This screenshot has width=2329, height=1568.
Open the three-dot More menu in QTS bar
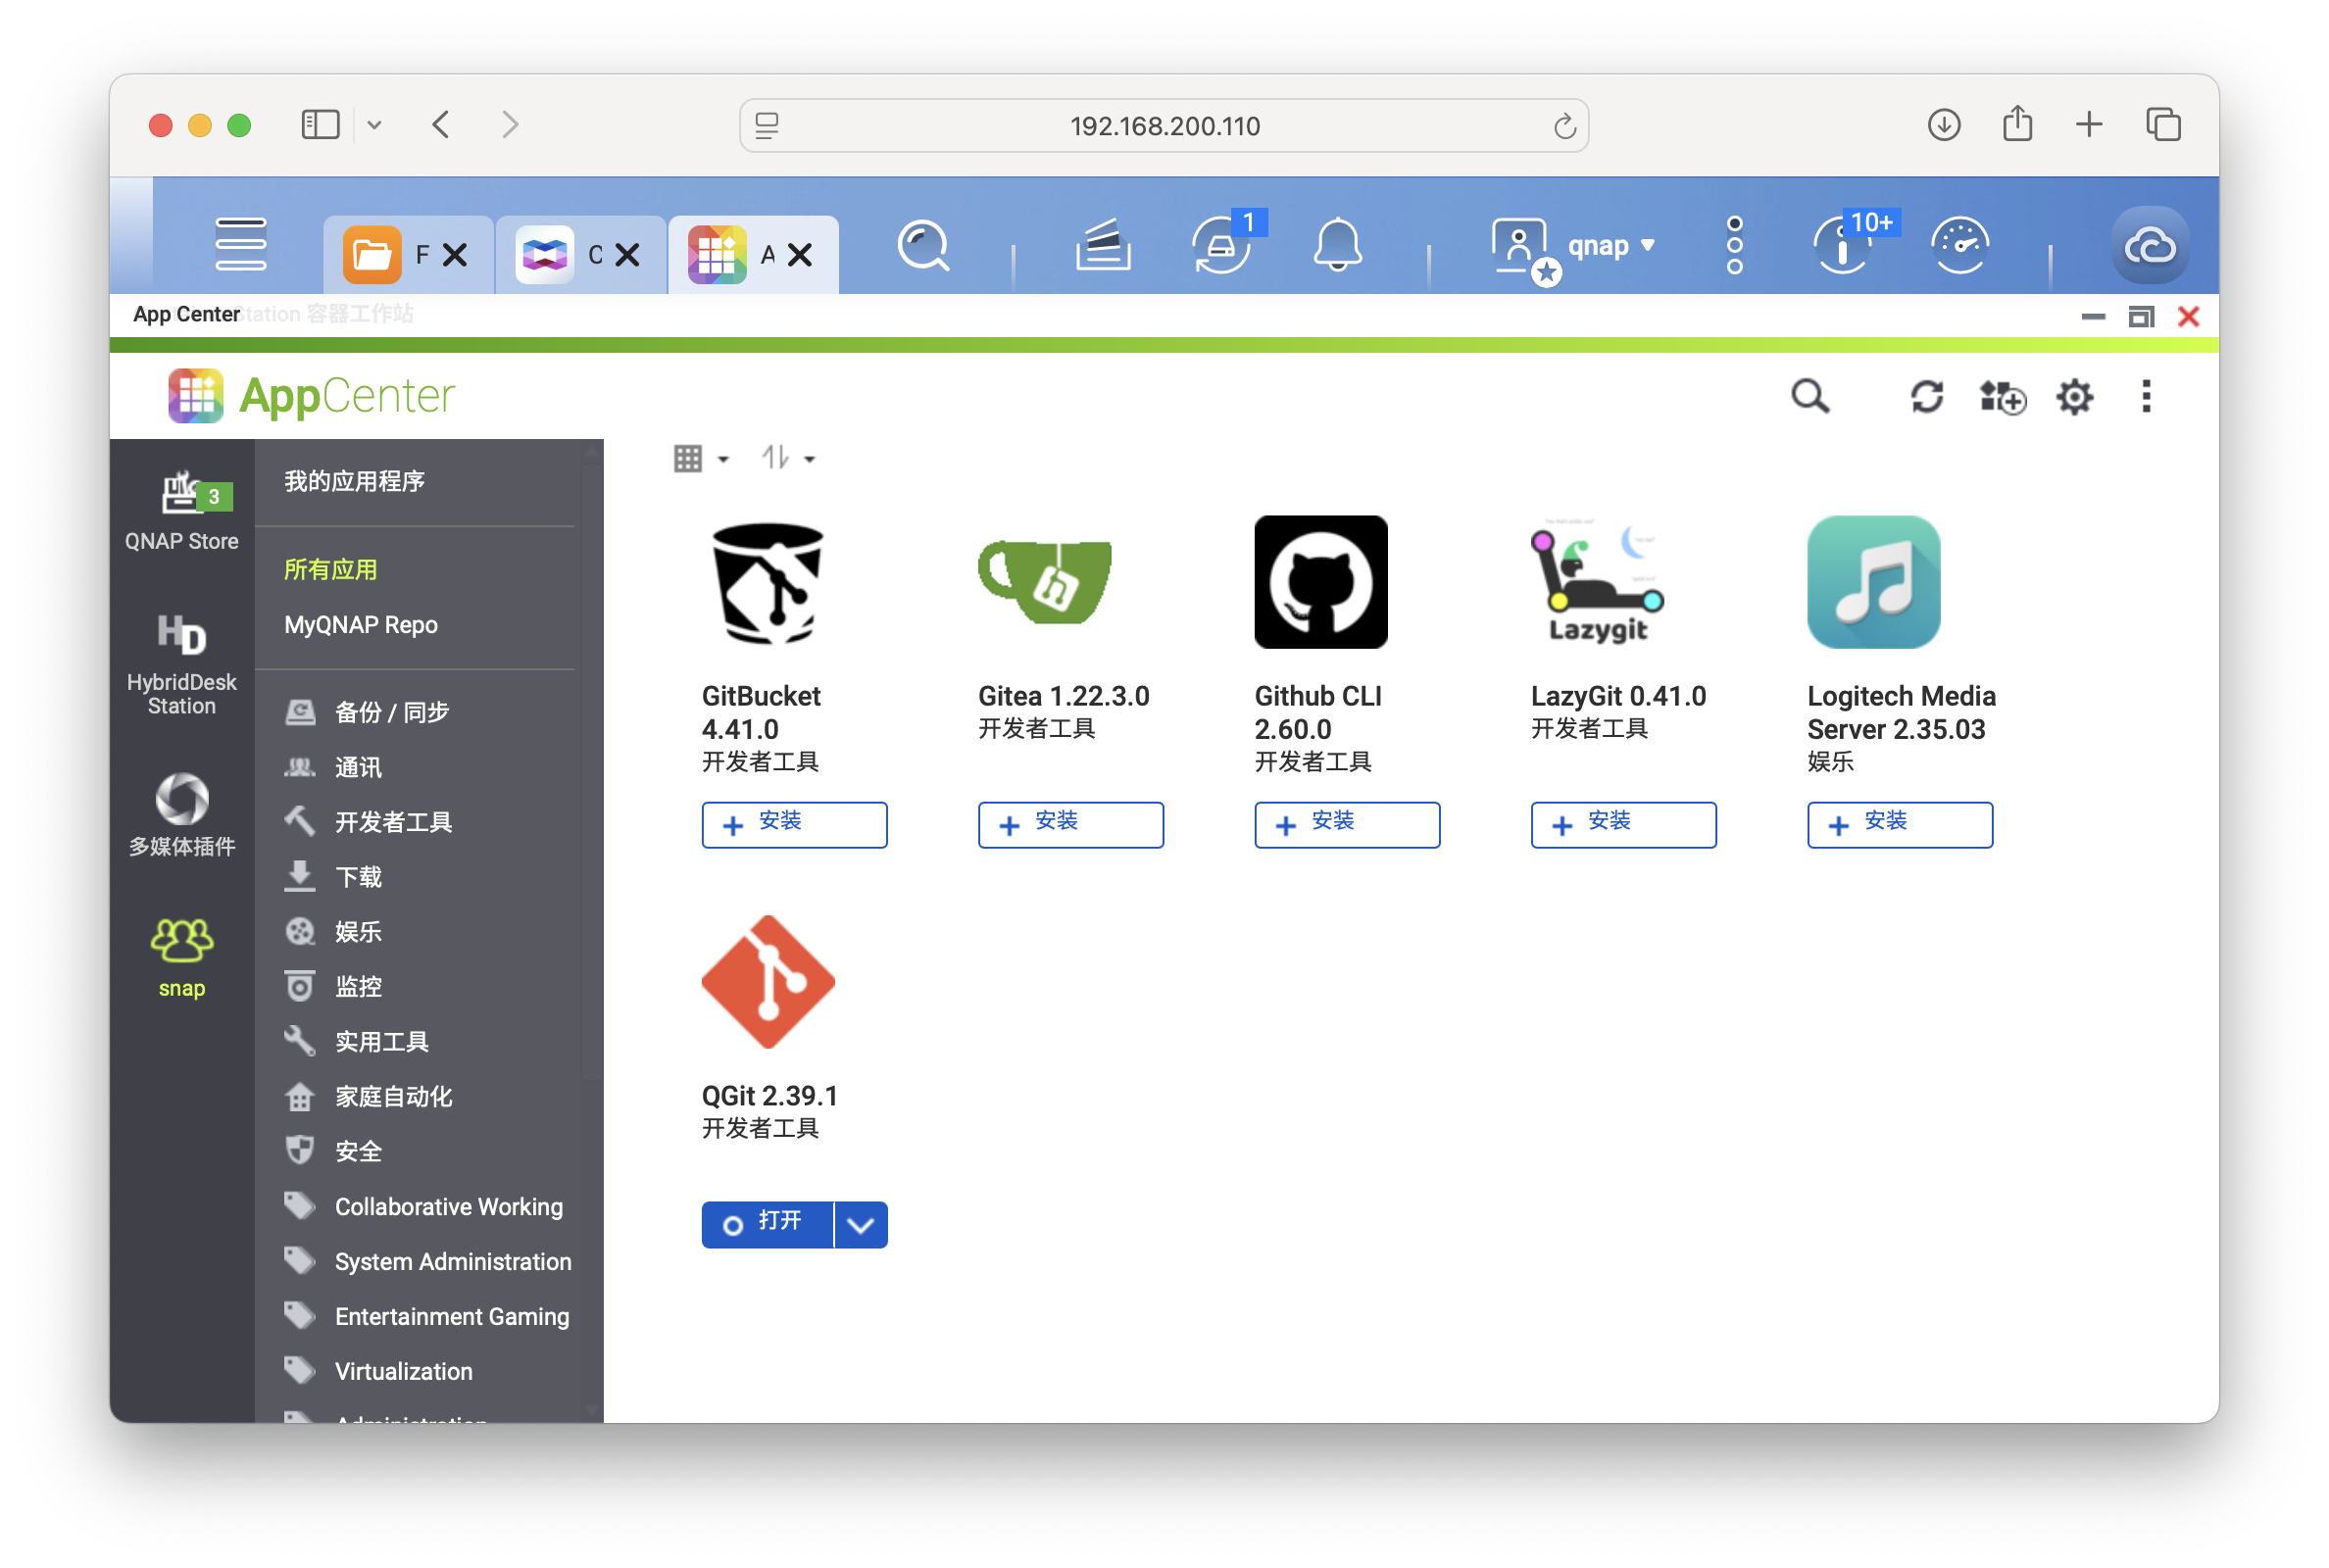coord(1735,245)
